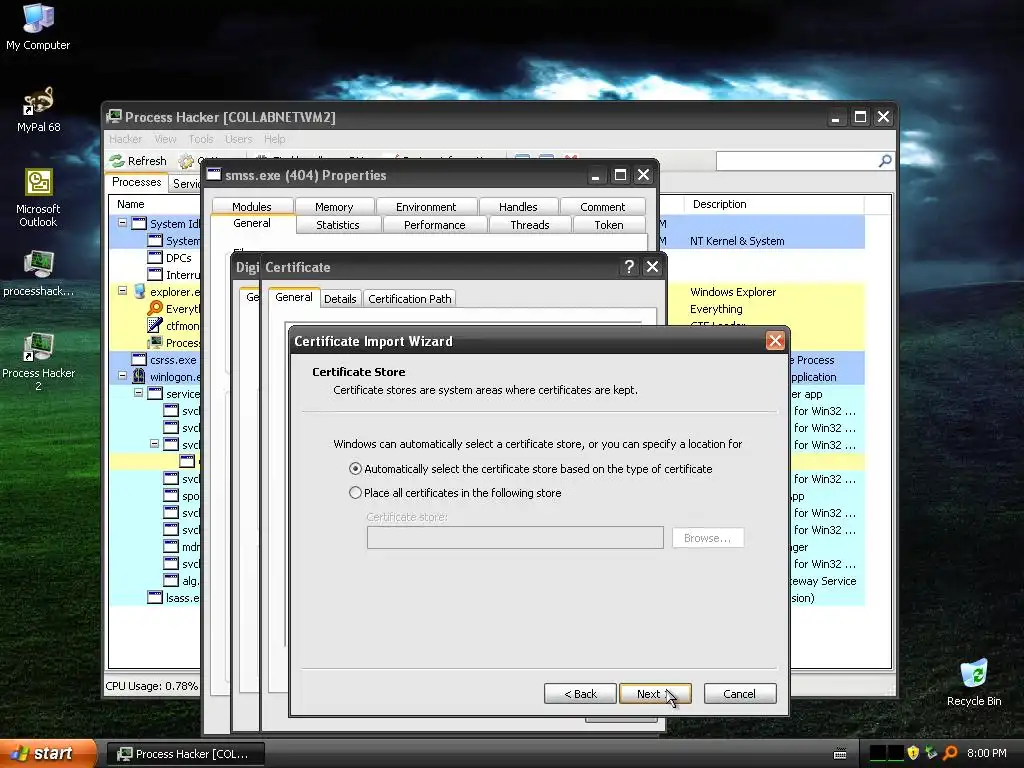Viewport: 1024px width, 768px height.
Task: Click the Process Hacker child process icon
Action: 155,342
